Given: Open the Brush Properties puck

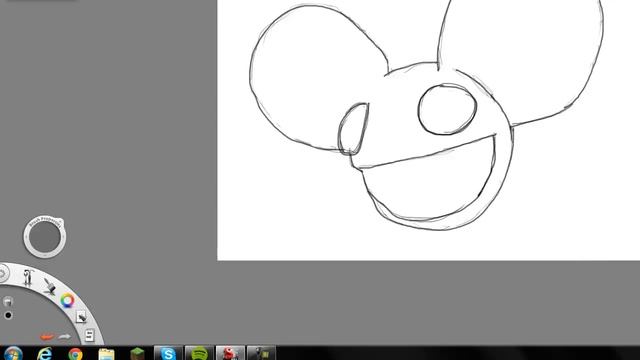Looking at the screenshot, I should coord(44,237).
